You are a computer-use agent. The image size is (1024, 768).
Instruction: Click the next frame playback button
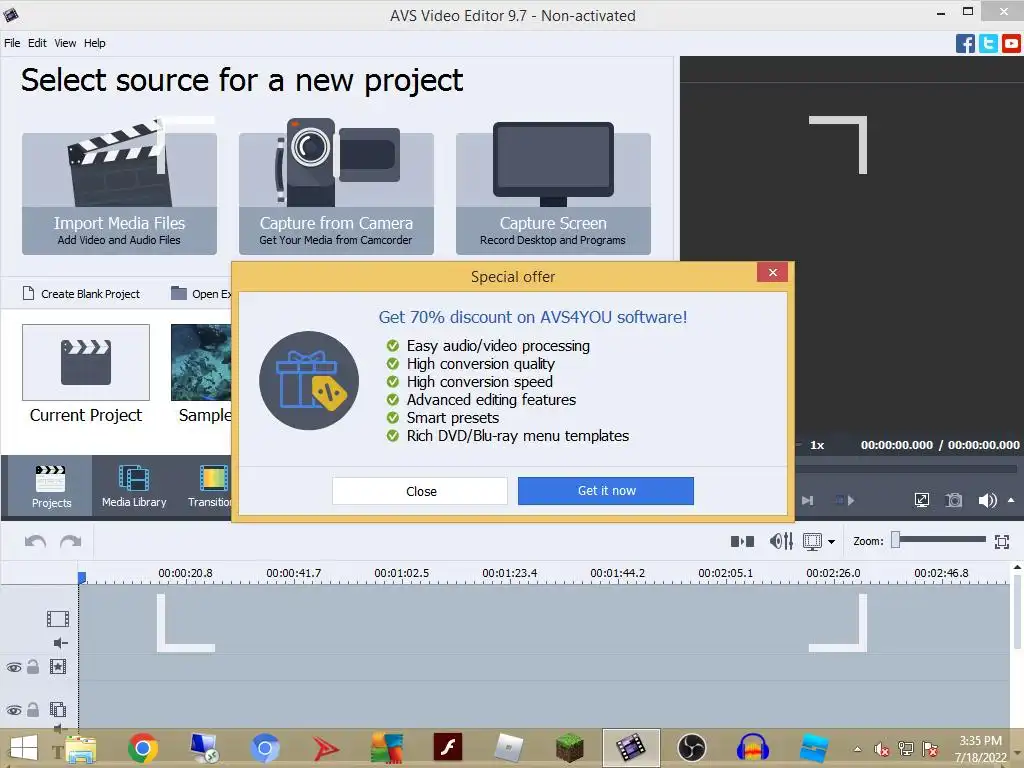(x=808, y=500)
